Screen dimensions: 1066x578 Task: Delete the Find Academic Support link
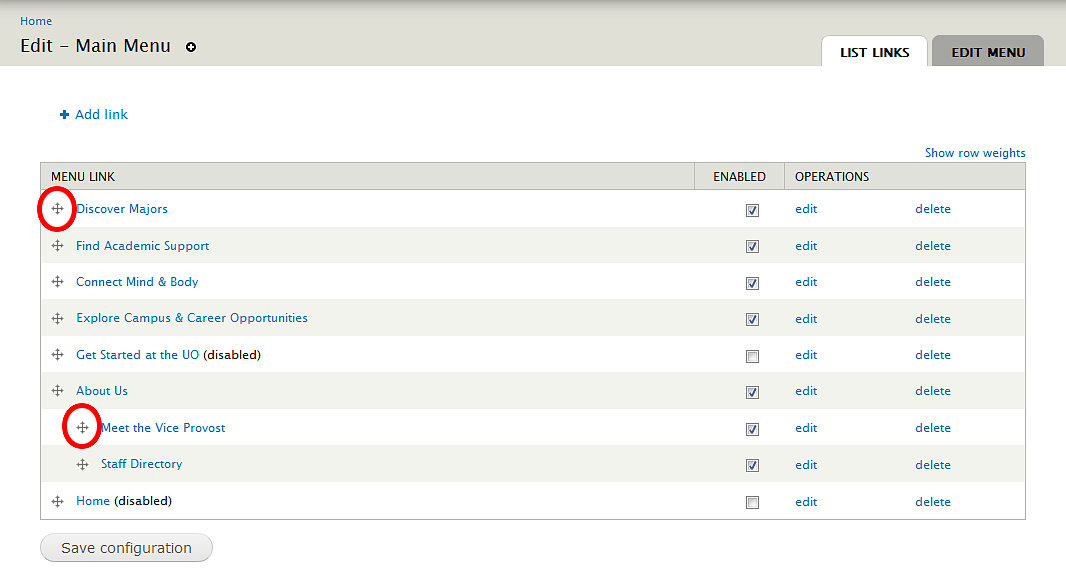(x=932, y=246)
